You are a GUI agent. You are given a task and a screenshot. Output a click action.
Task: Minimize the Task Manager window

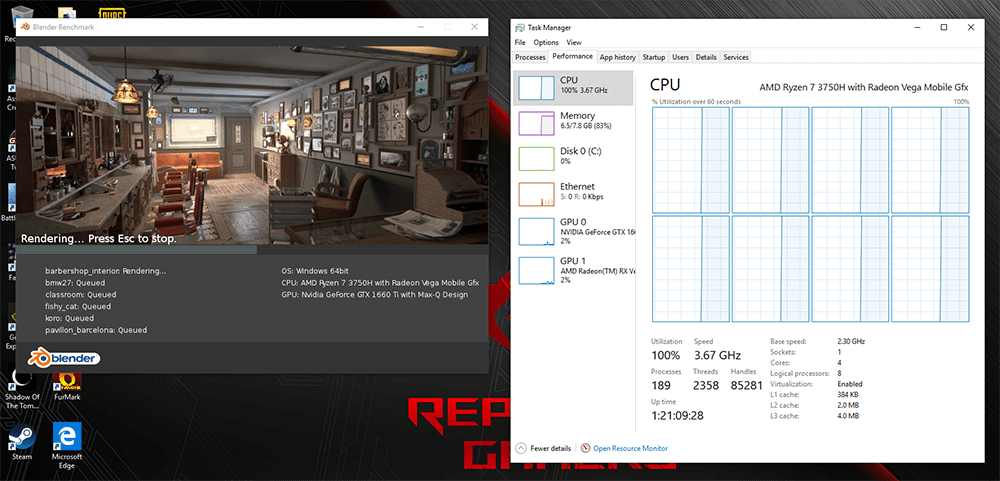916,27
